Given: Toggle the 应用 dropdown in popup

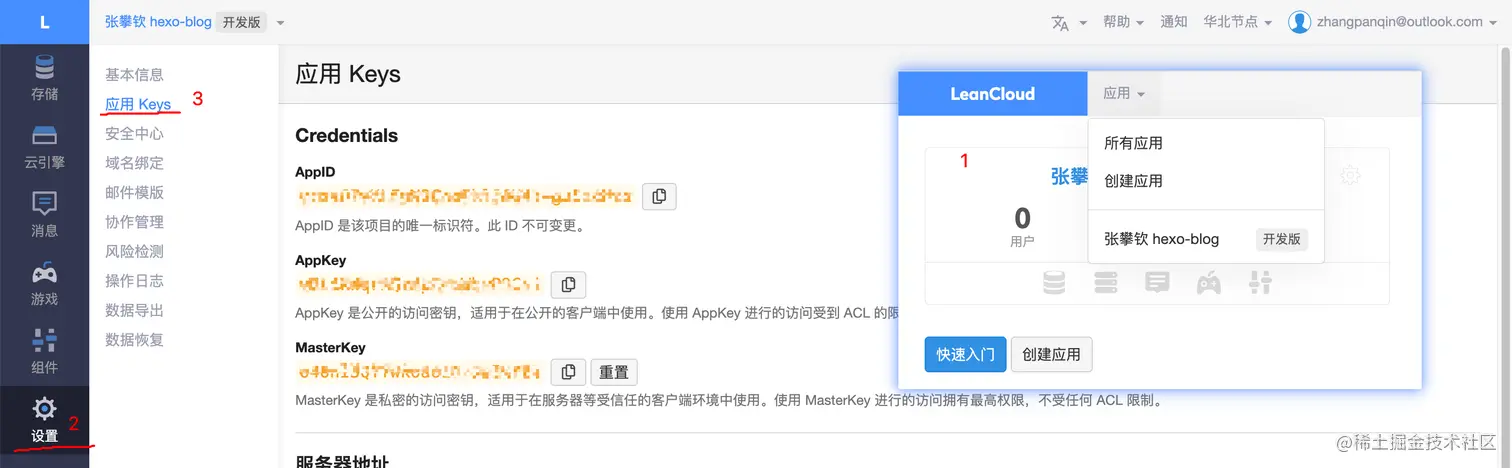Looking at the screenshot, I should tap(1124, 94).
